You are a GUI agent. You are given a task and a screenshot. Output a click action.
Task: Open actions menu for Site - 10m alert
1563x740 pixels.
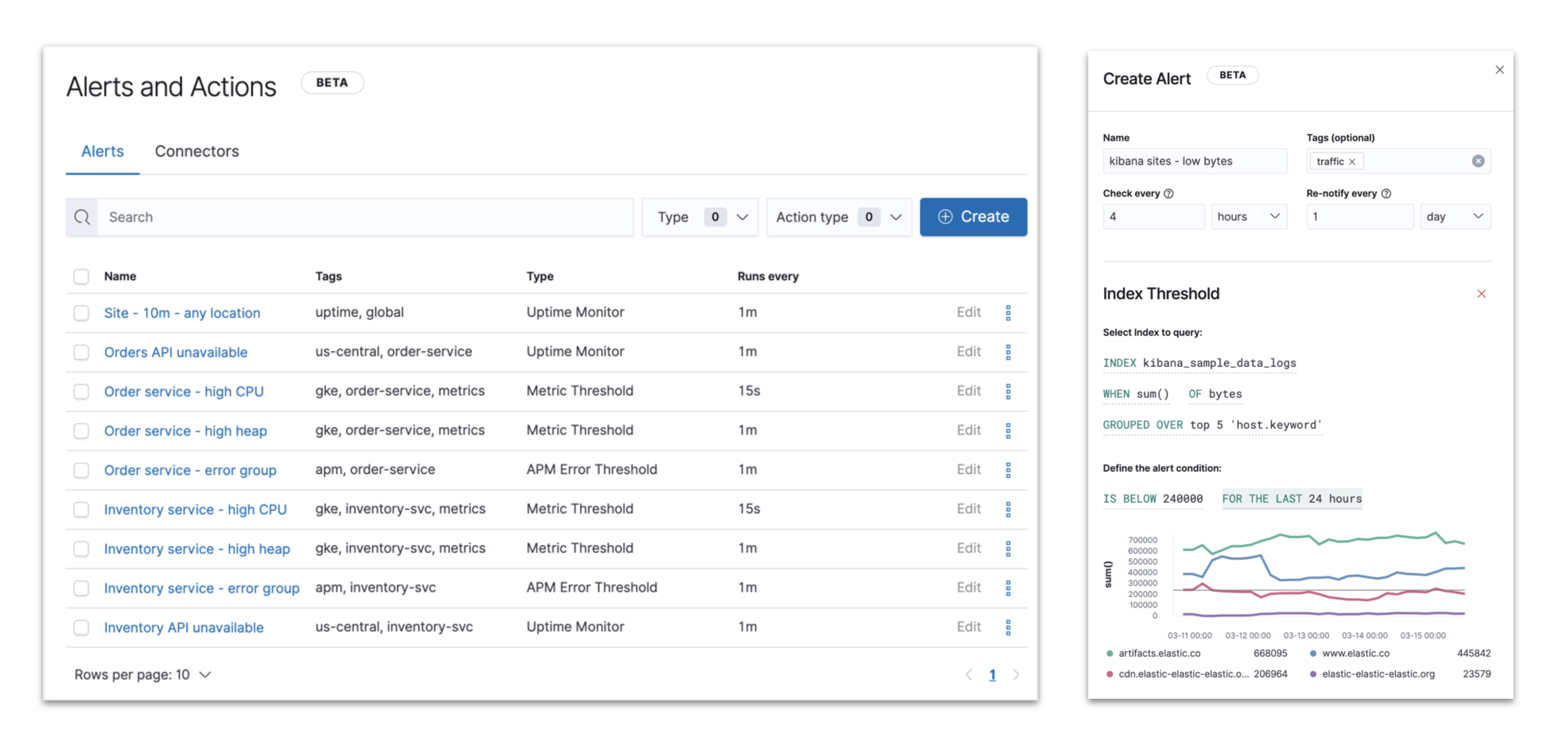tap(1009, 312)
